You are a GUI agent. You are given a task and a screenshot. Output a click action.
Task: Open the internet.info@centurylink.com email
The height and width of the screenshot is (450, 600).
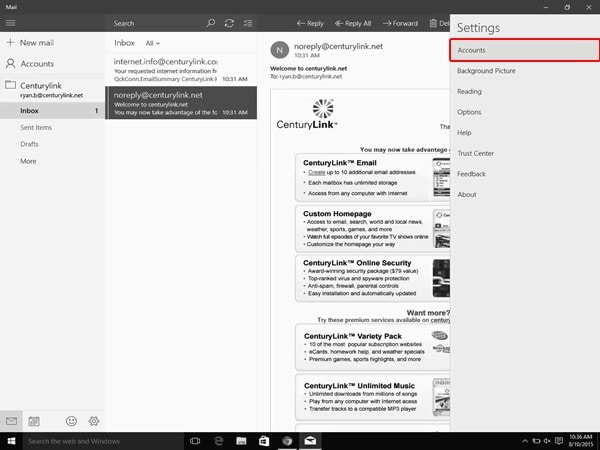tap(181, 67)
